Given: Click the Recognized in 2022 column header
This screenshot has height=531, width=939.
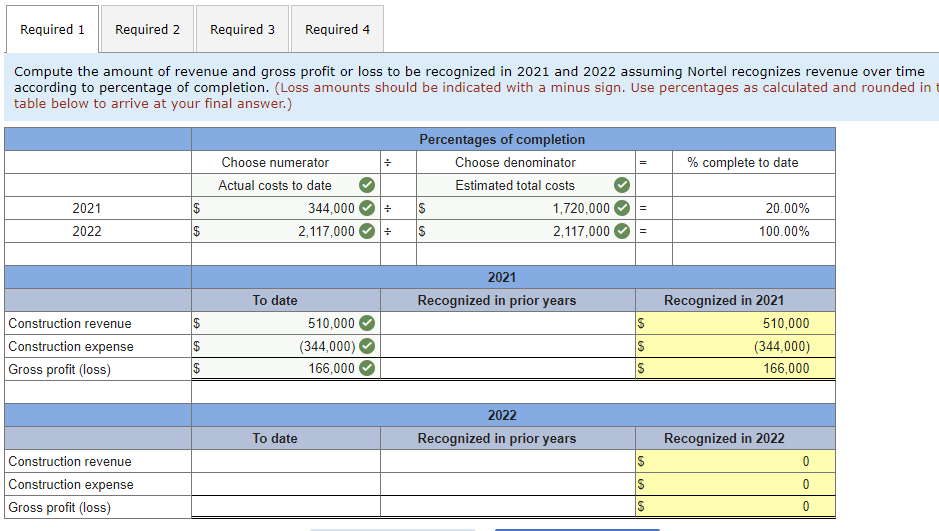Looking at the screenshot, I should (724, 438).
